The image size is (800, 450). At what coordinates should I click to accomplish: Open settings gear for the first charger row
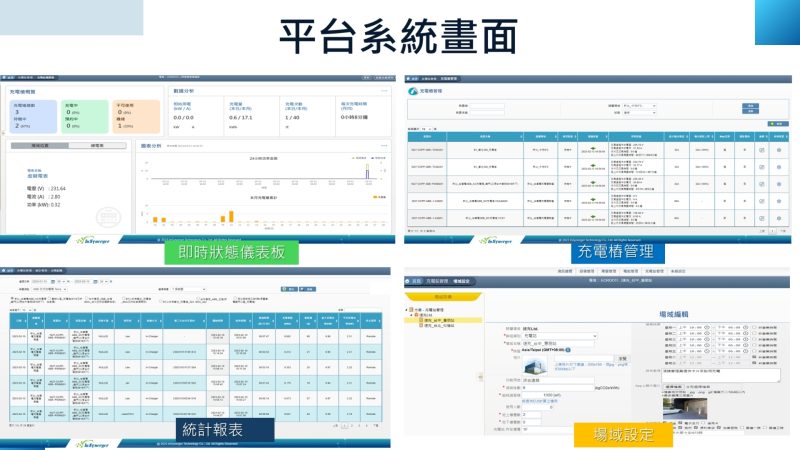pyautogui.click(x=780, y=150)
